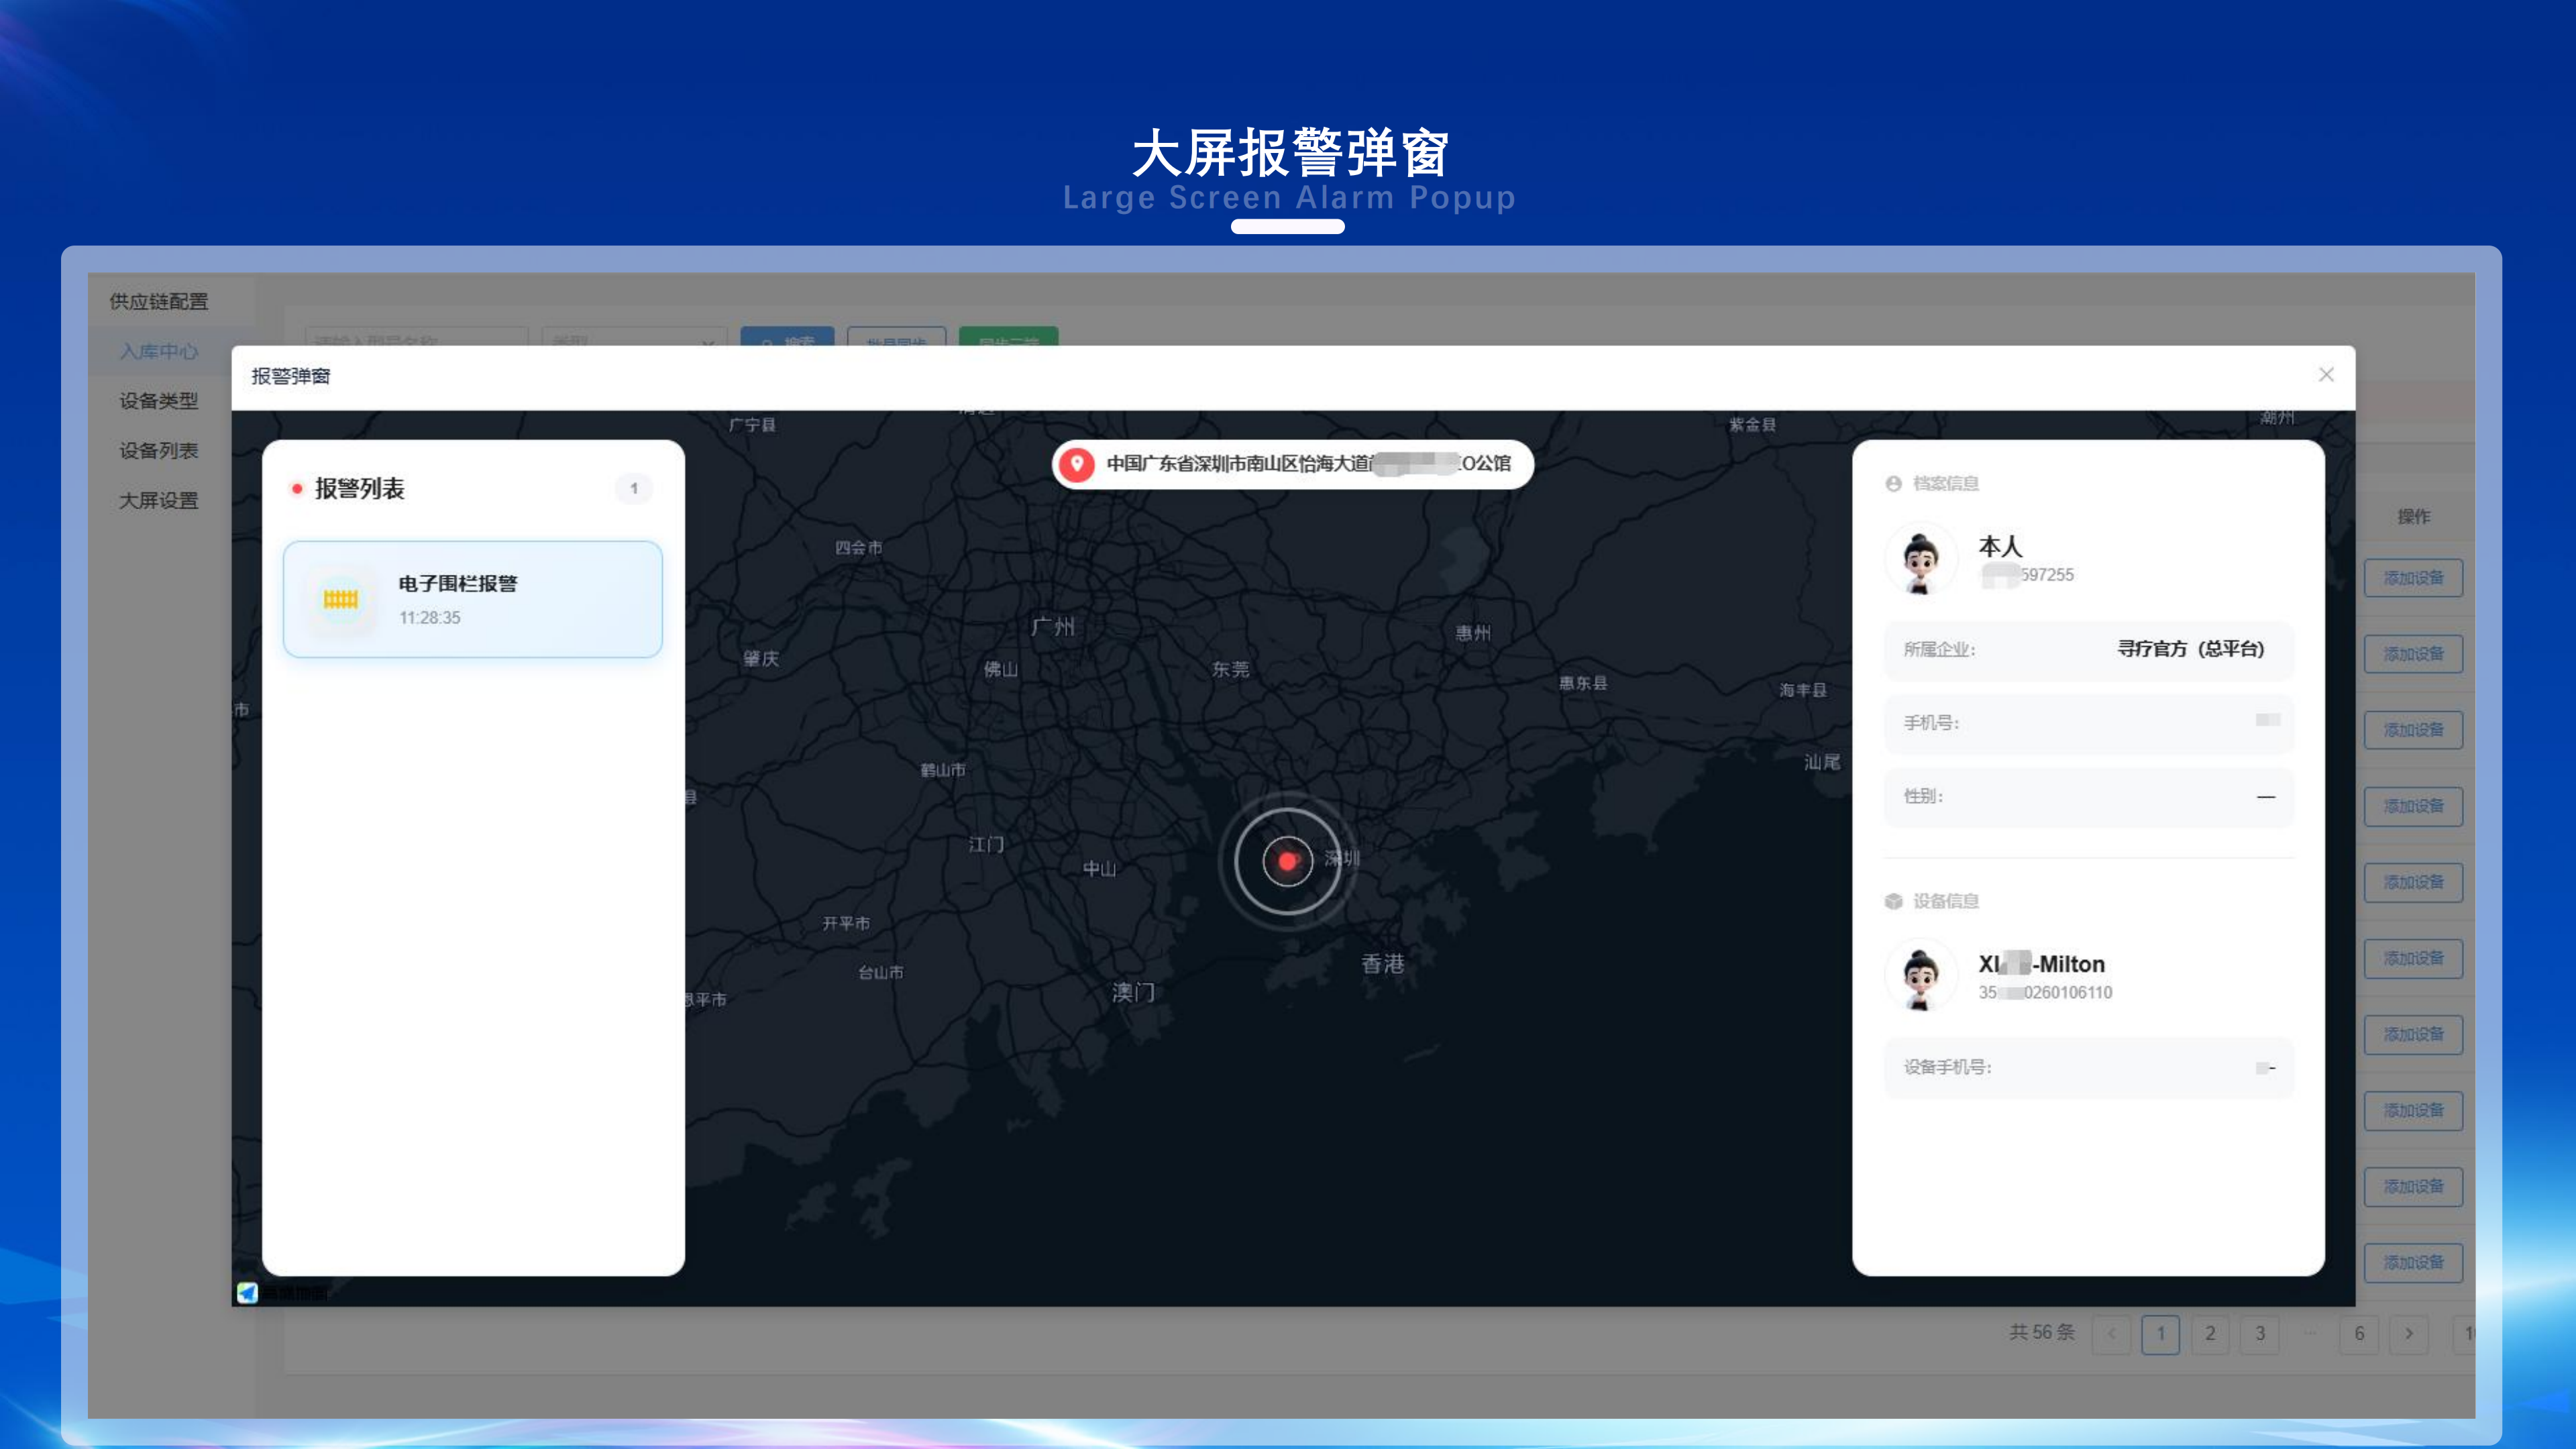Click the red location pin icon
Image resolution: width=2576 pixels, height=1449 pixels.
pos(1076,464)
